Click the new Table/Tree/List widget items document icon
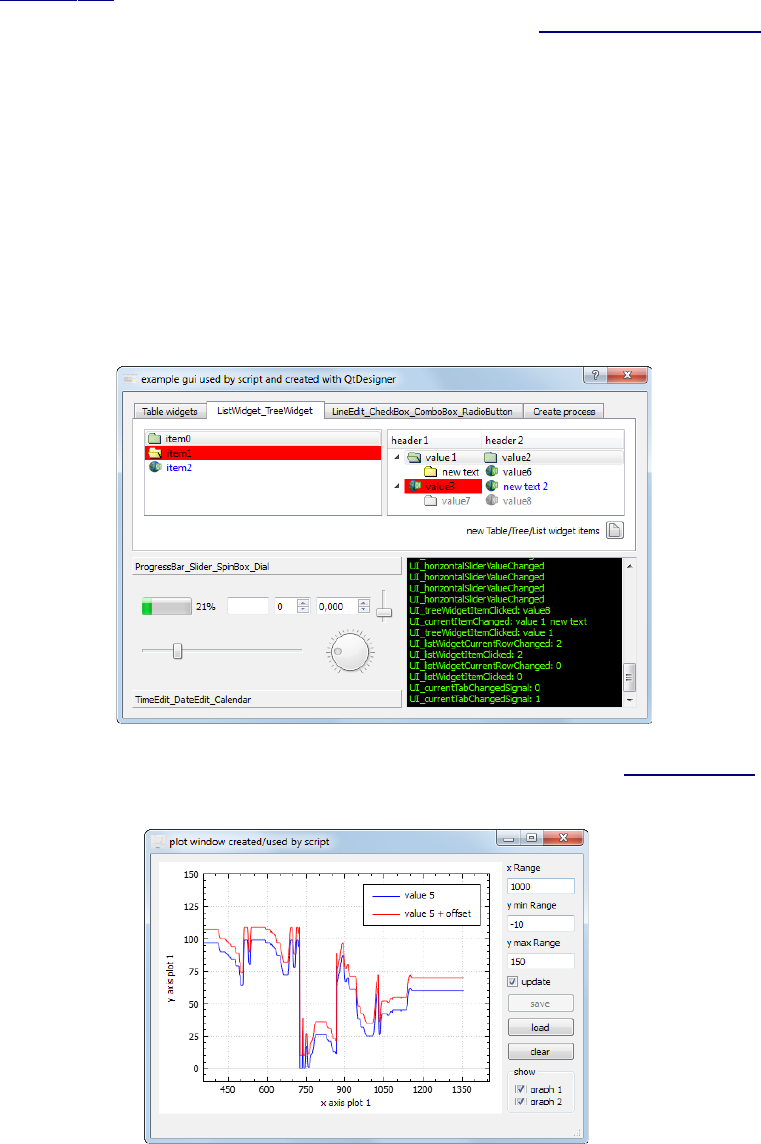Screen dimensions: 761x1144 tap(615, 530)
